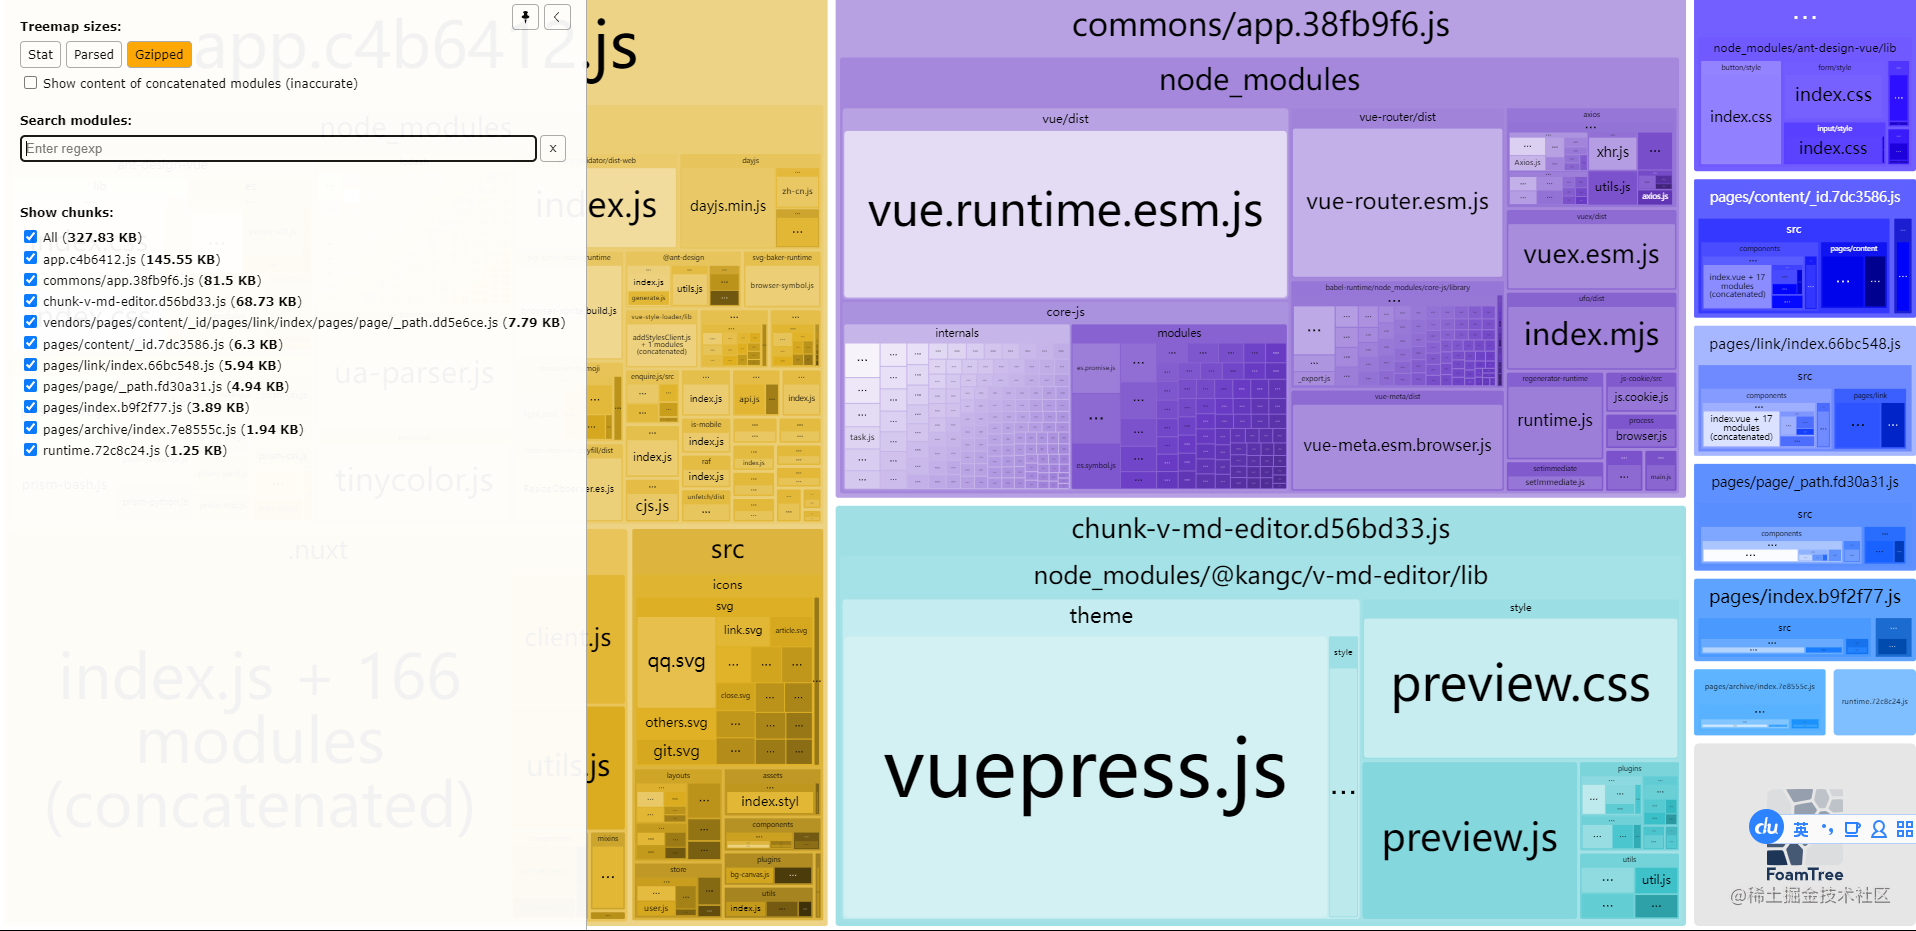Switch treemap sizes to Parsed

[x=94, y=54]
